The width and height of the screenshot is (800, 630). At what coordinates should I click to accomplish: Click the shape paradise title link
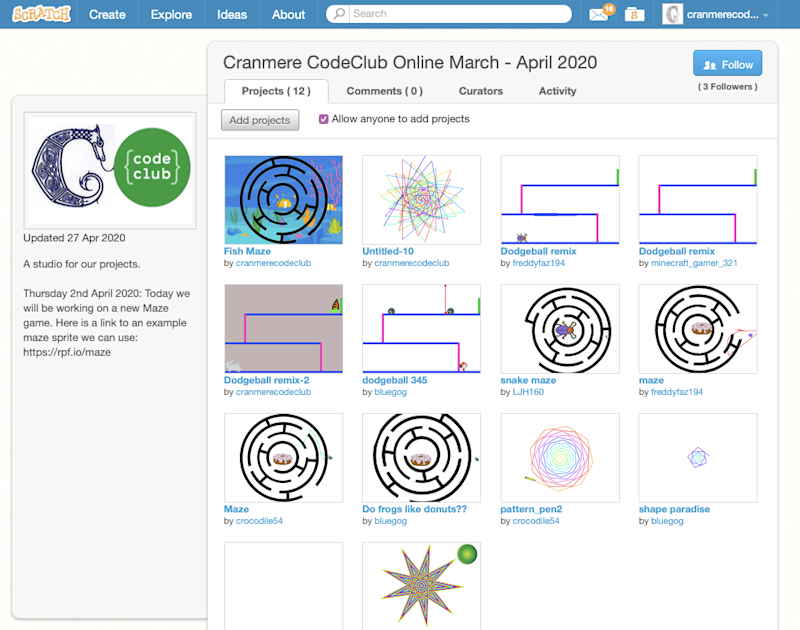point(674,509)
